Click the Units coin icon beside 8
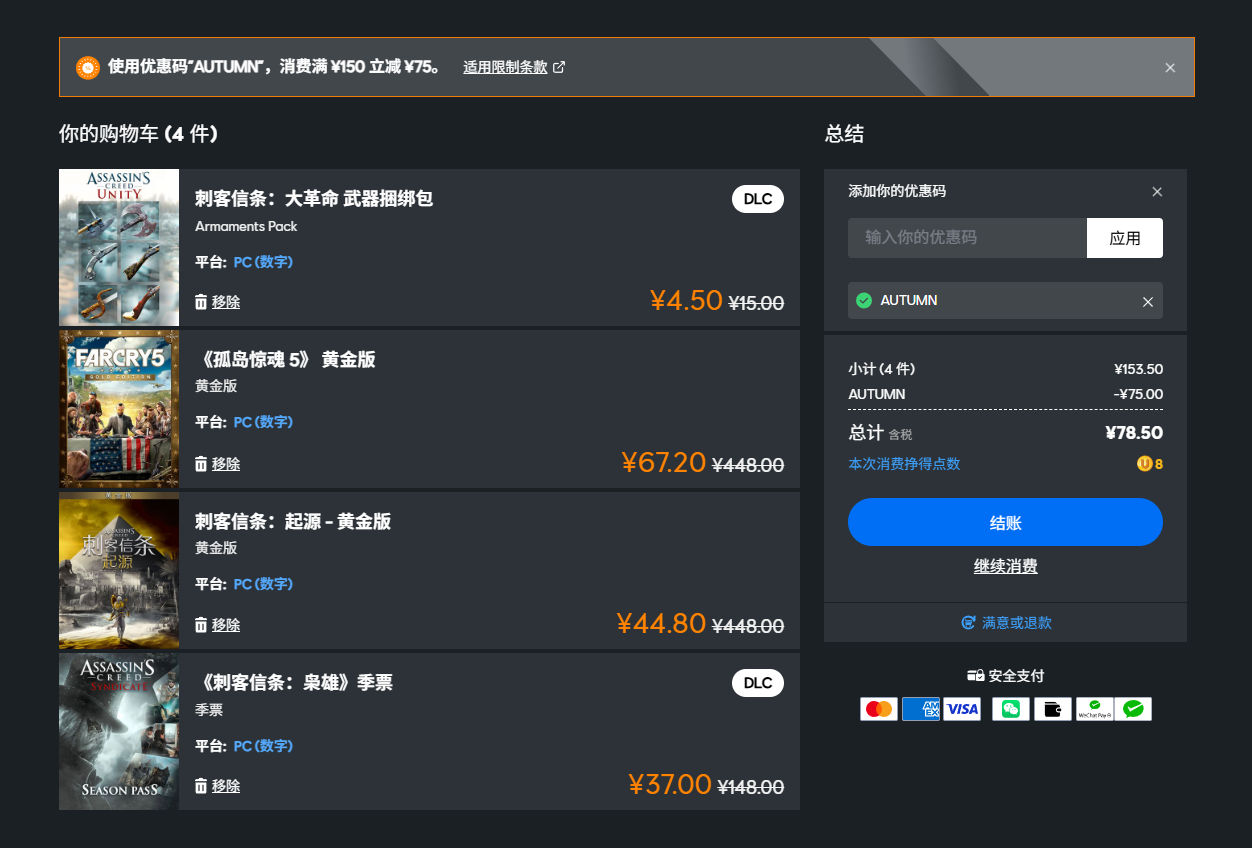The image size is (1252, 848). [x=1144, y=464]
